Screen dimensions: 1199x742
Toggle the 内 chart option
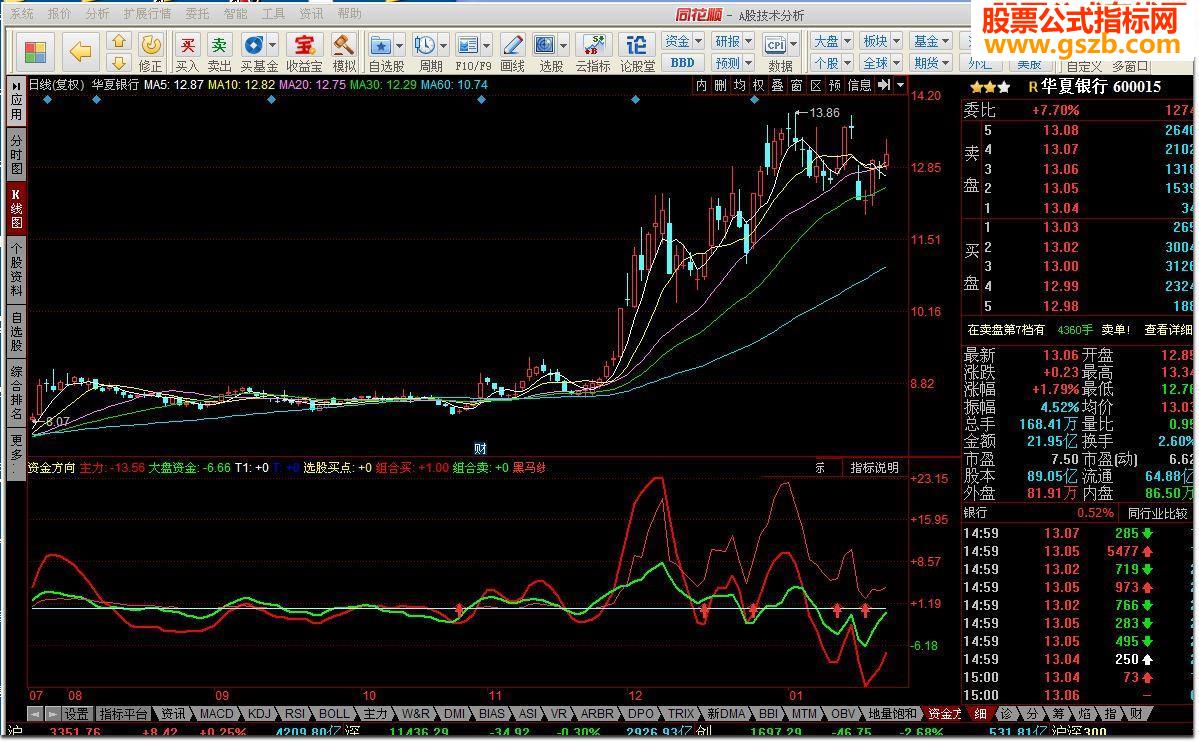tap(701, 85)
